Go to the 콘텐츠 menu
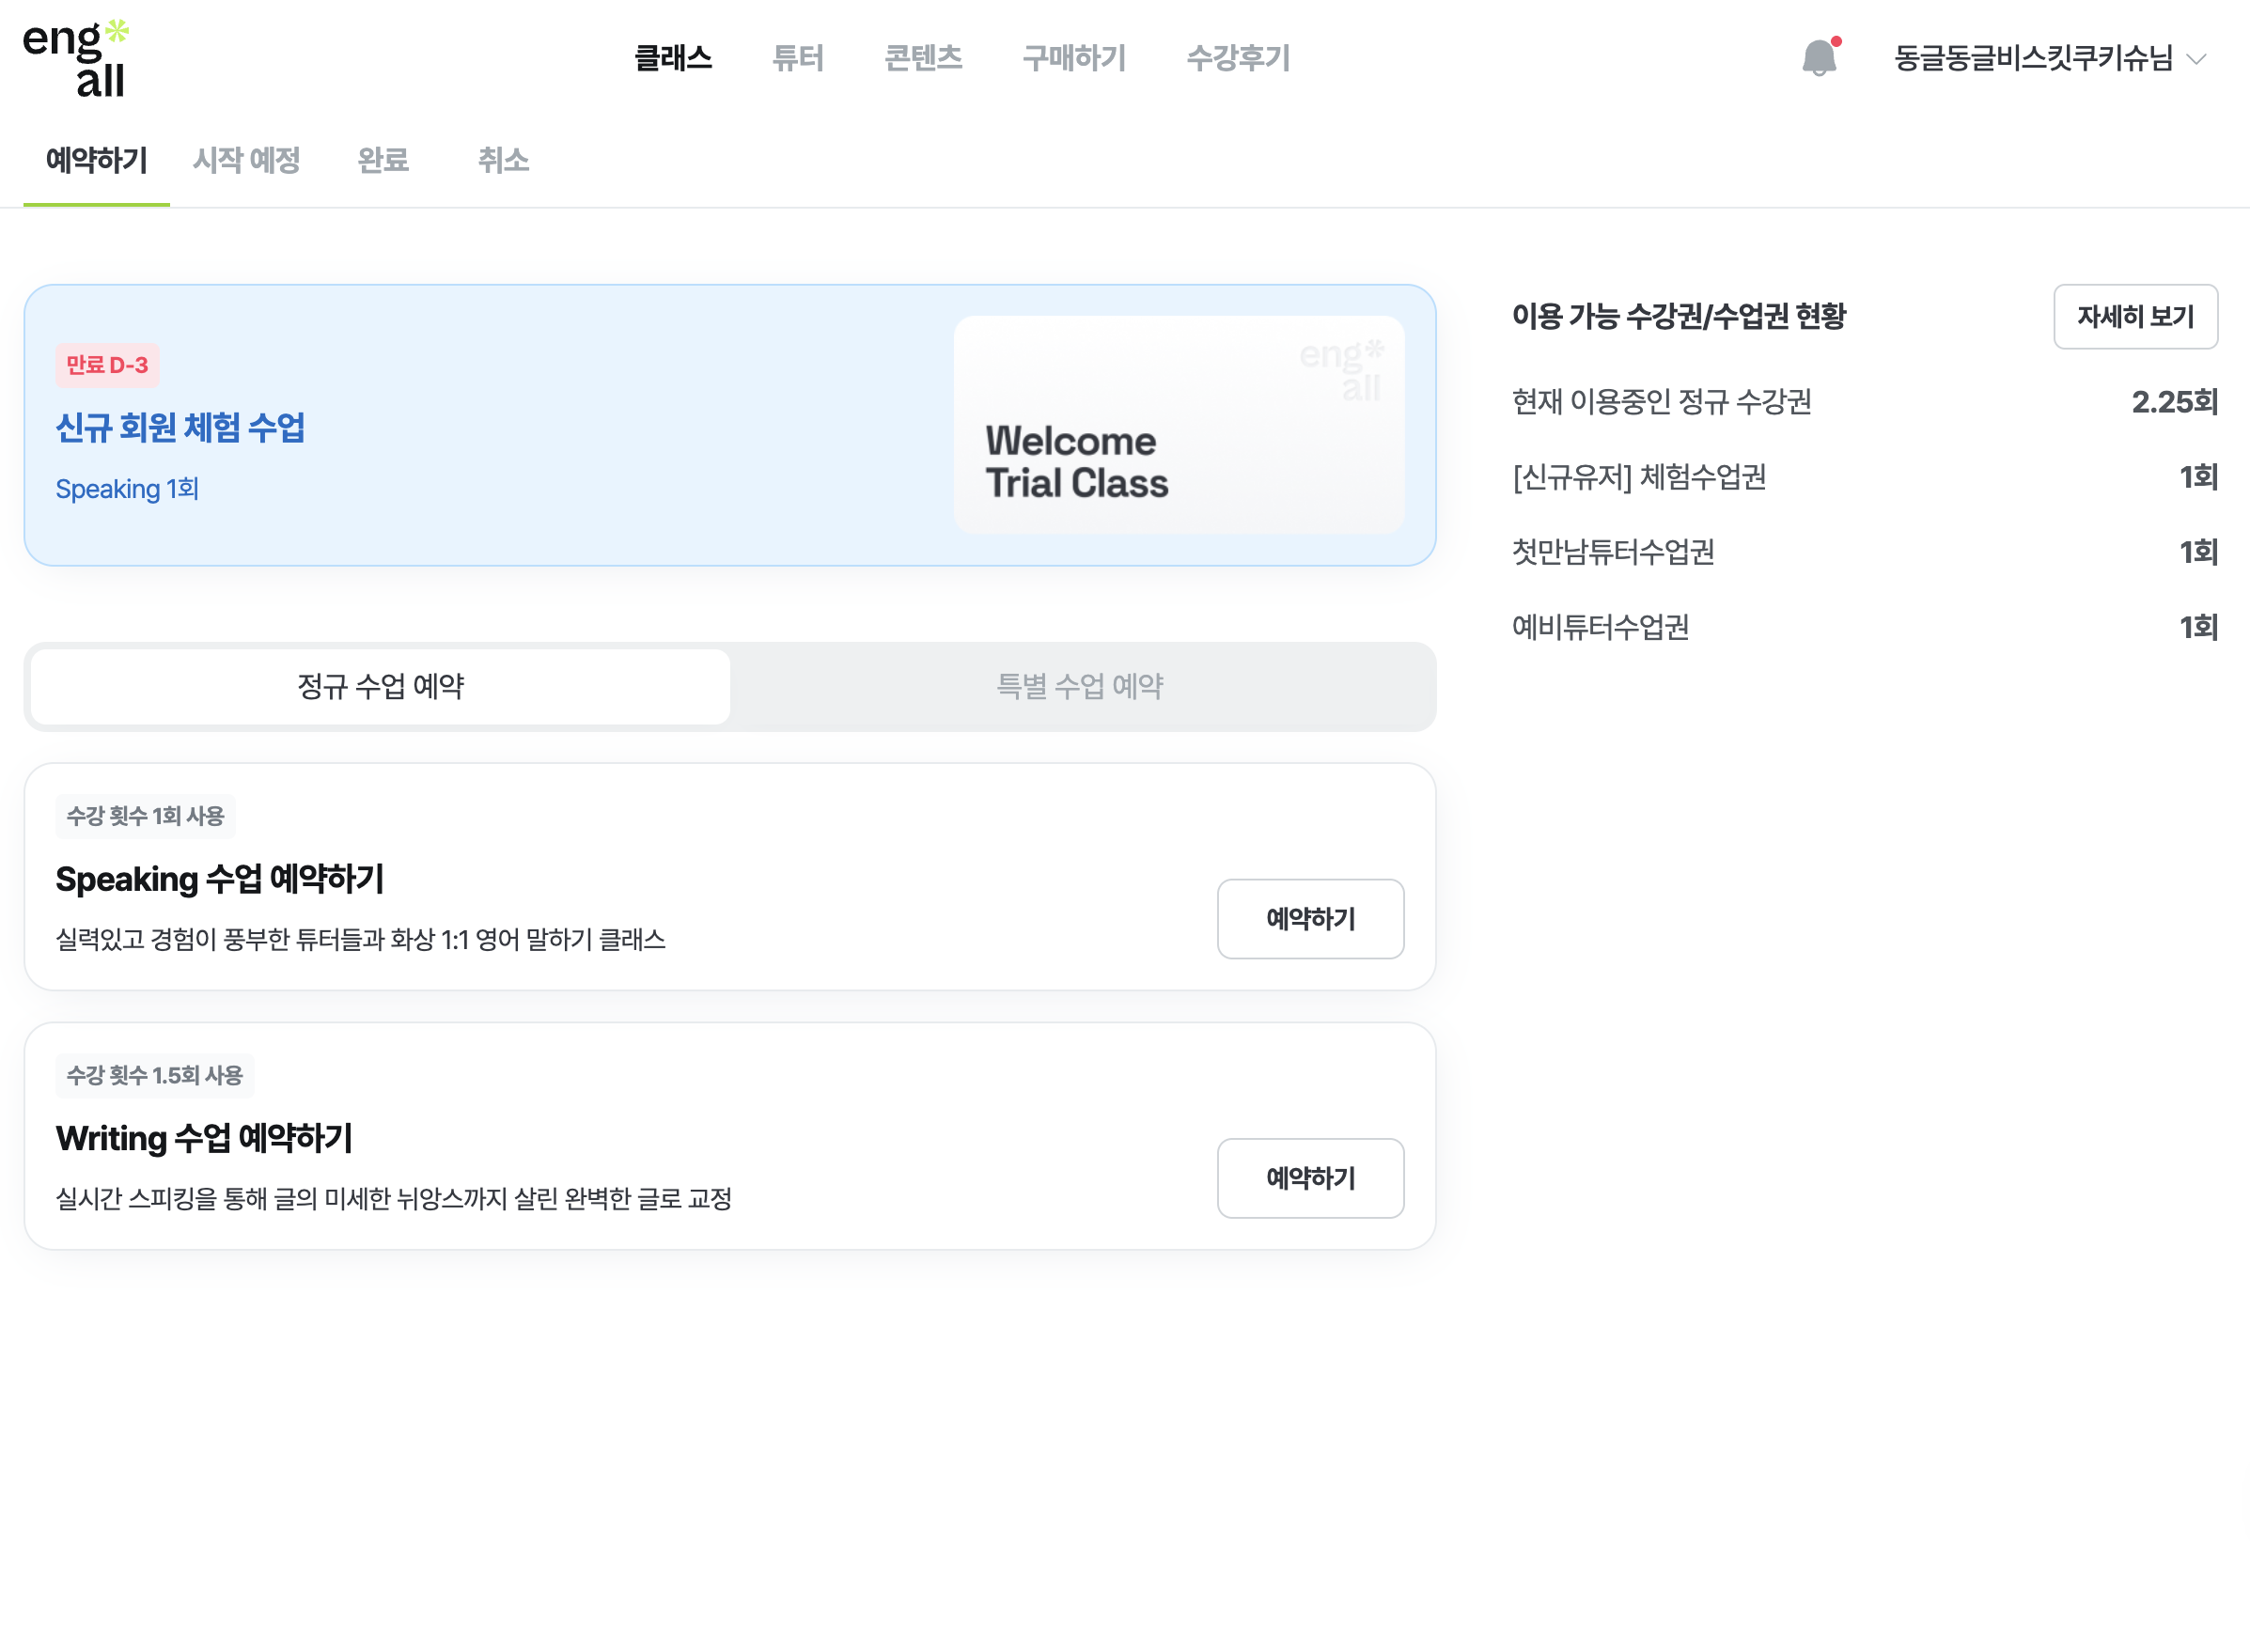Screen dimensions: 2250x1652 tap(922, 58)
